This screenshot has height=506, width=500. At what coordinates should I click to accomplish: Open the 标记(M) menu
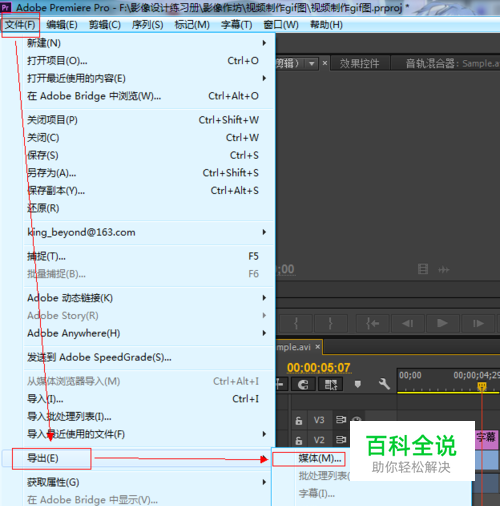(192, 25)
